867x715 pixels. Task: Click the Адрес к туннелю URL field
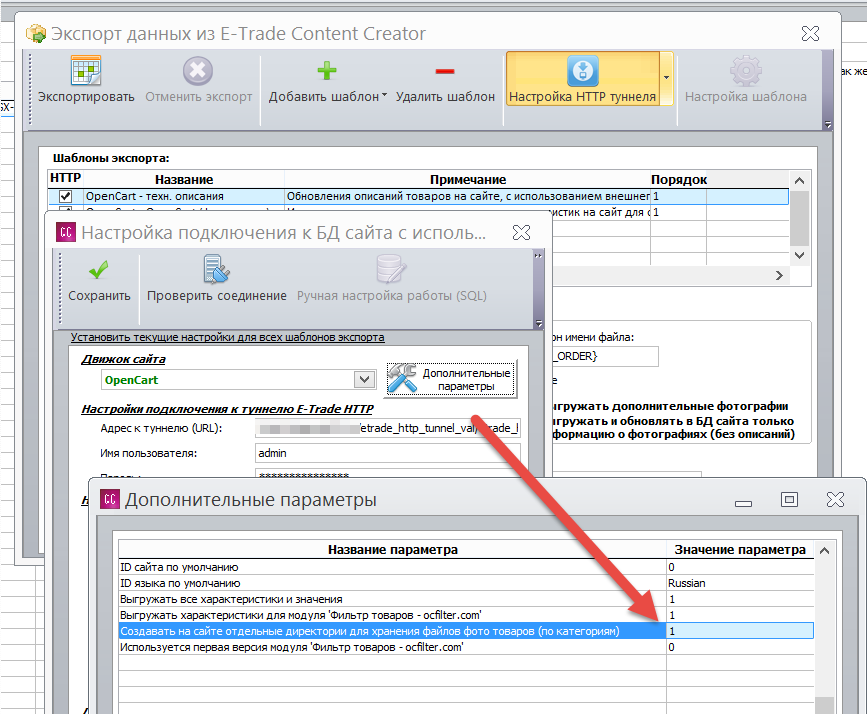(388, 428)
